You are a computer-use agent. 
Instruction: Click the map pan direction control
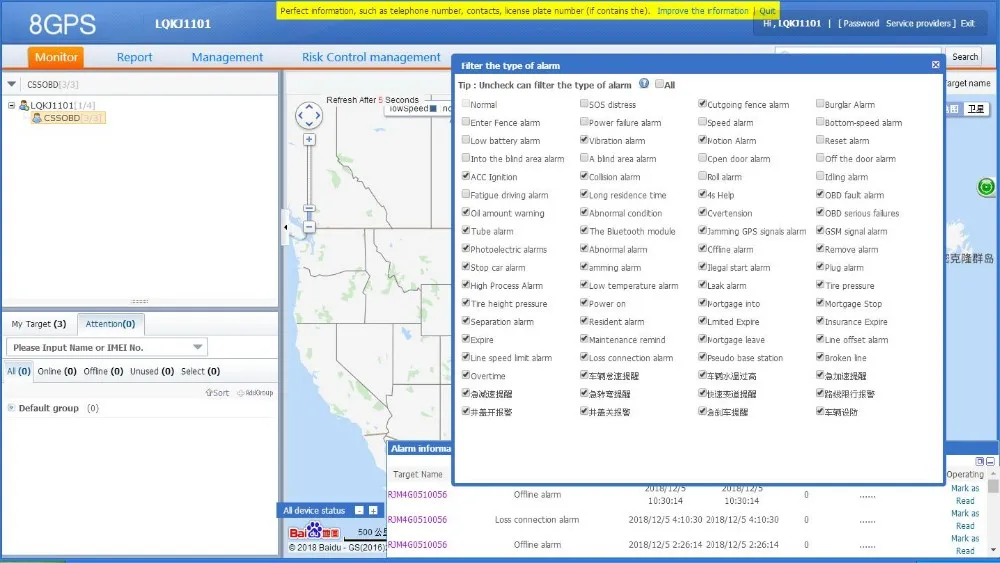tap(309, 115)
